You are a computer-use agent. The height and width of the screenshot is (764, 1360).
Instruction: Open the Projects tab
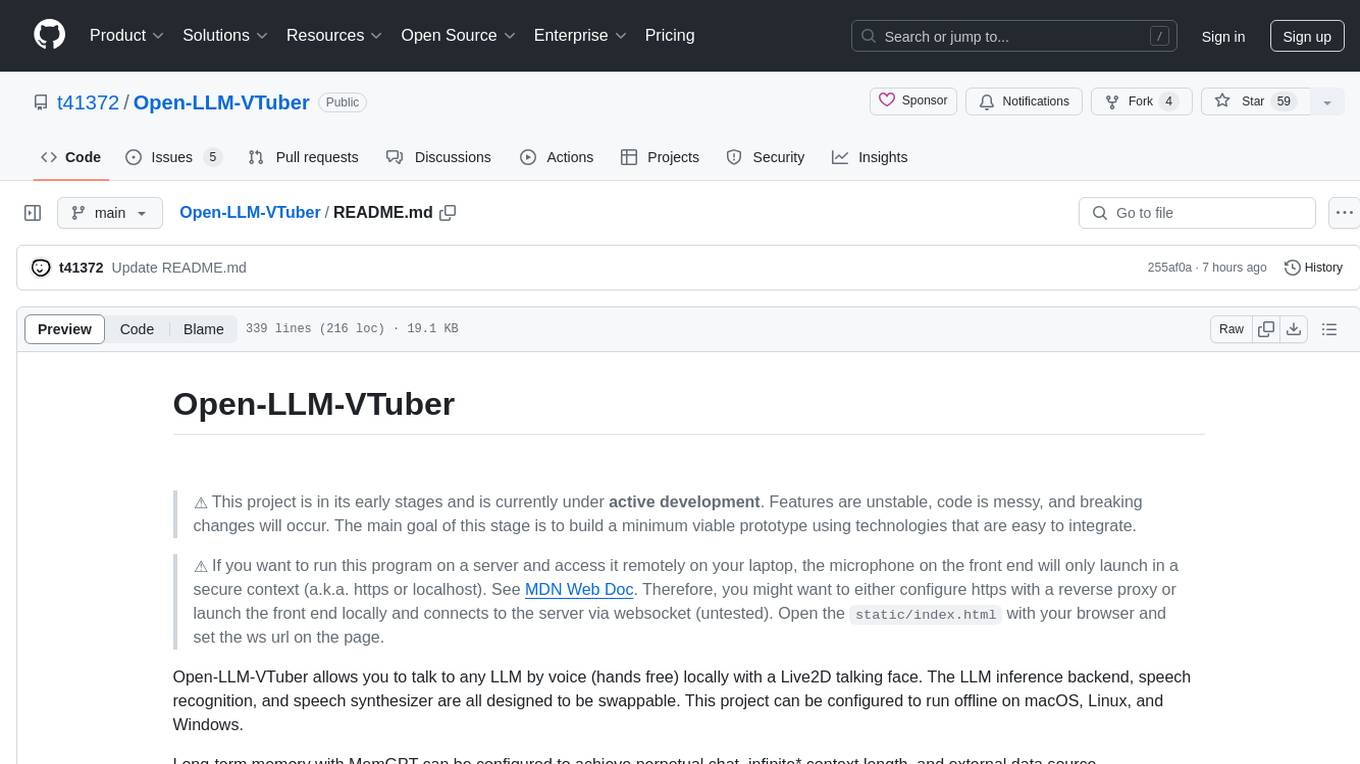(x=660, y=157)
